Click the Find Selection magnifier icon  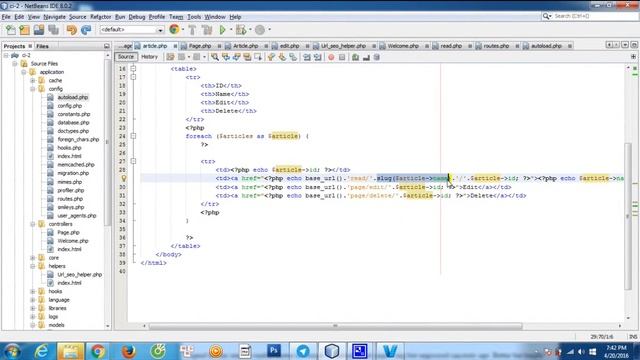tap(215, 57)
